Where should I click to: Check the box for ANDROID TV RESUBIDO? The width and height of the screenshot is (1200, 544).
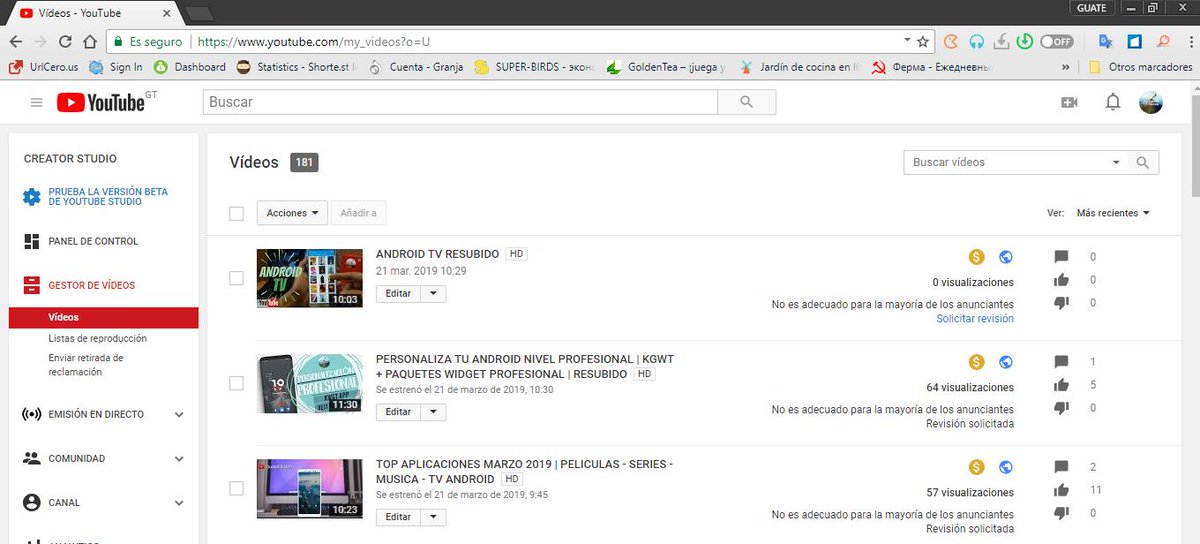(236, 278)
